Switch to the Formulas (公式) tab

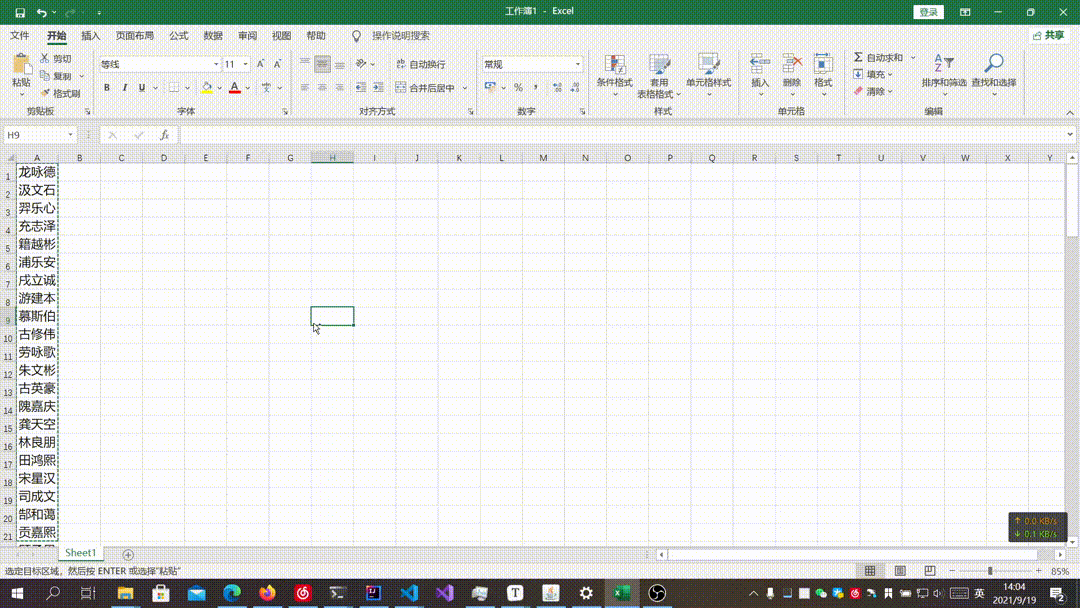(178, 36)
